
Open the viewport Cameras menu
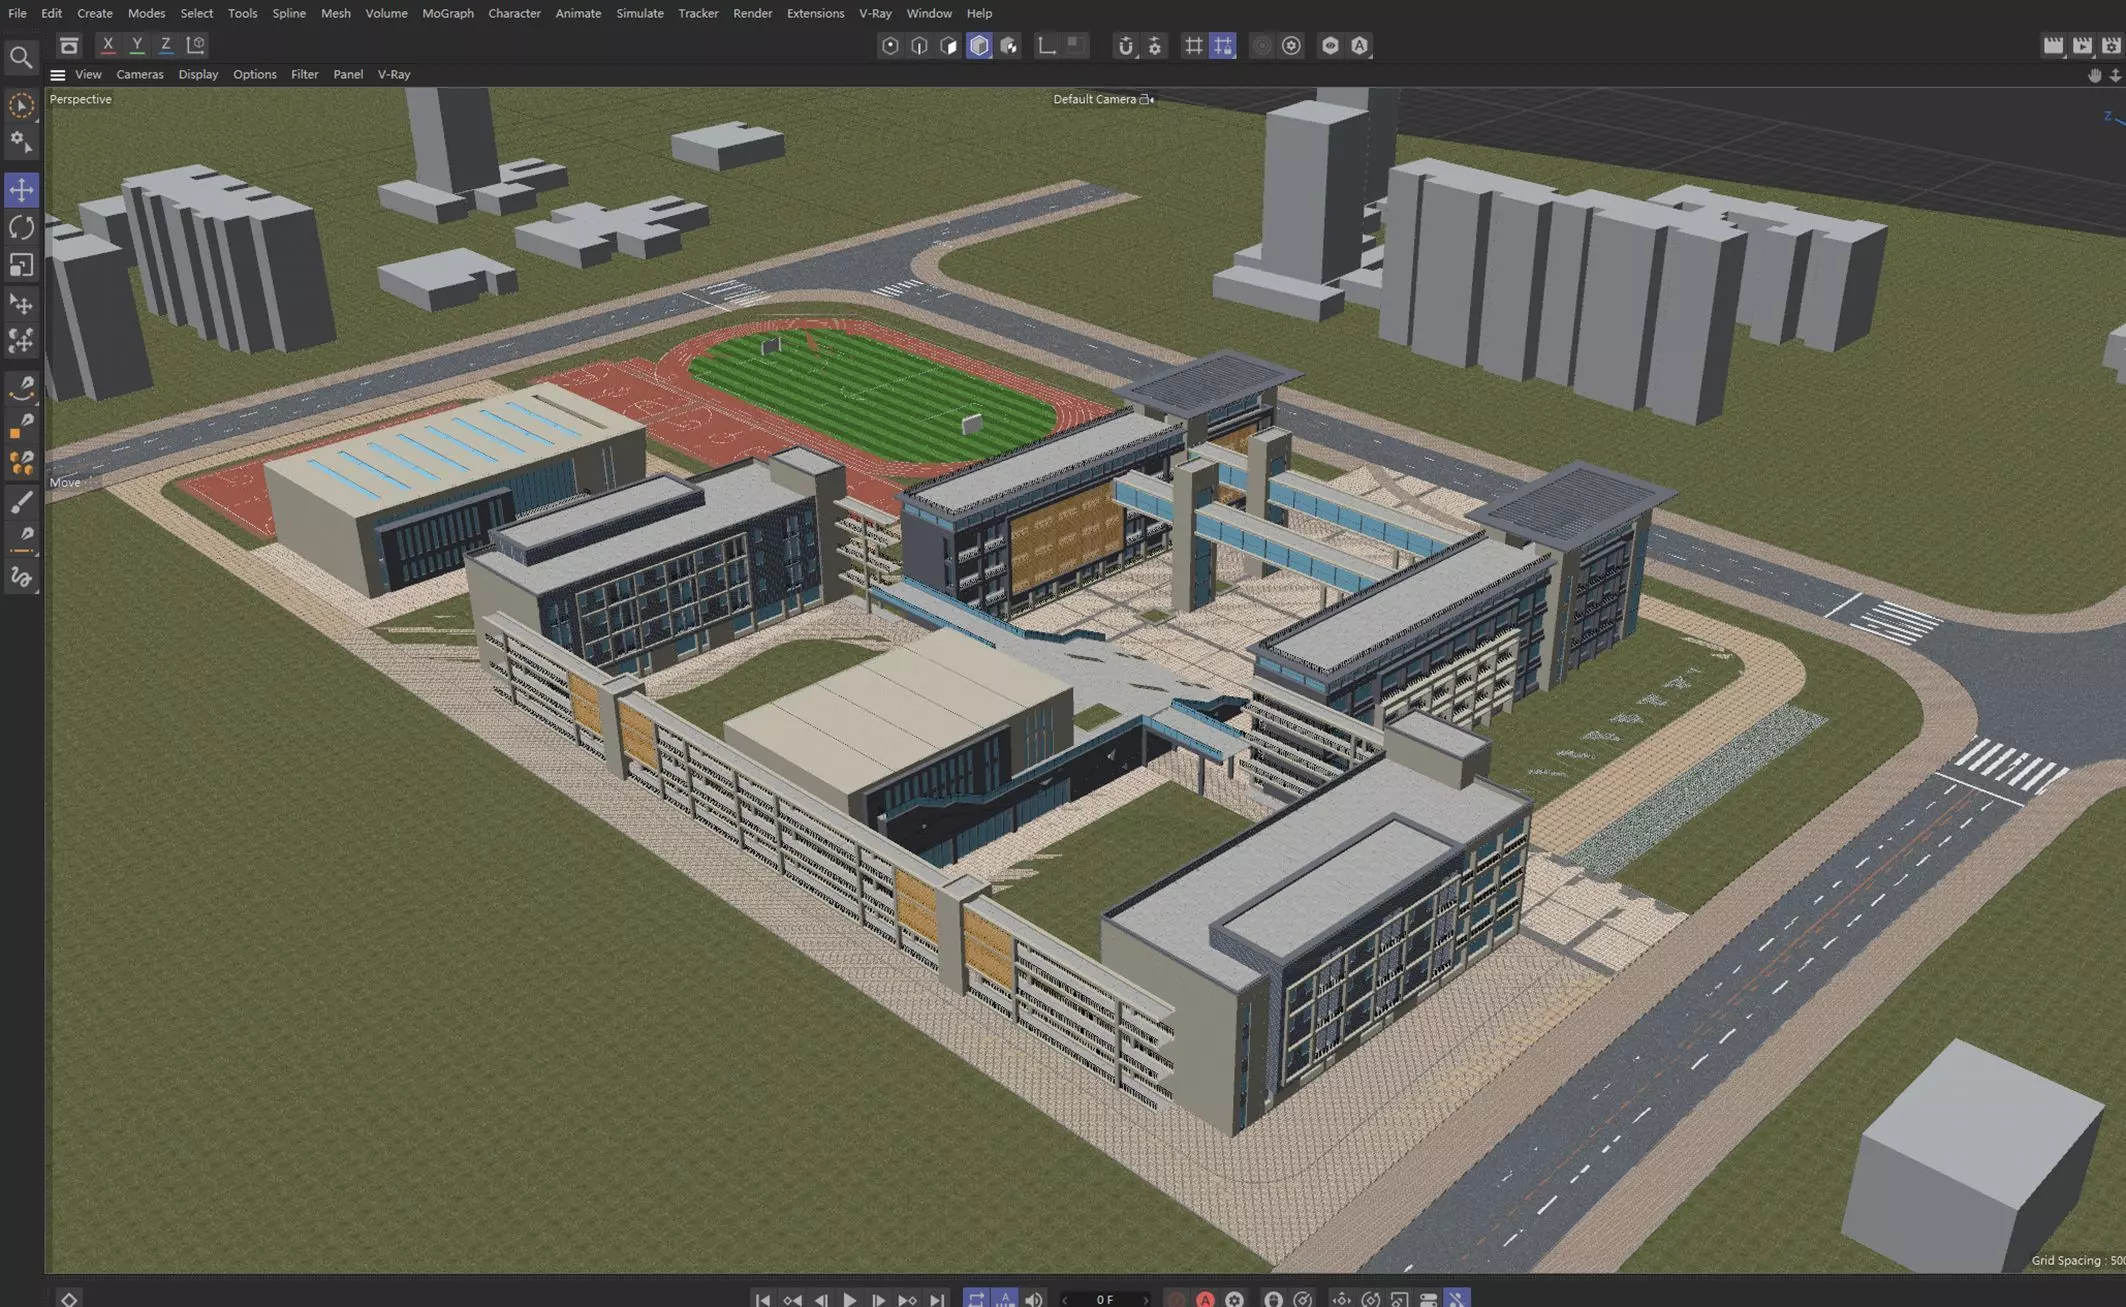pos(140,75)
